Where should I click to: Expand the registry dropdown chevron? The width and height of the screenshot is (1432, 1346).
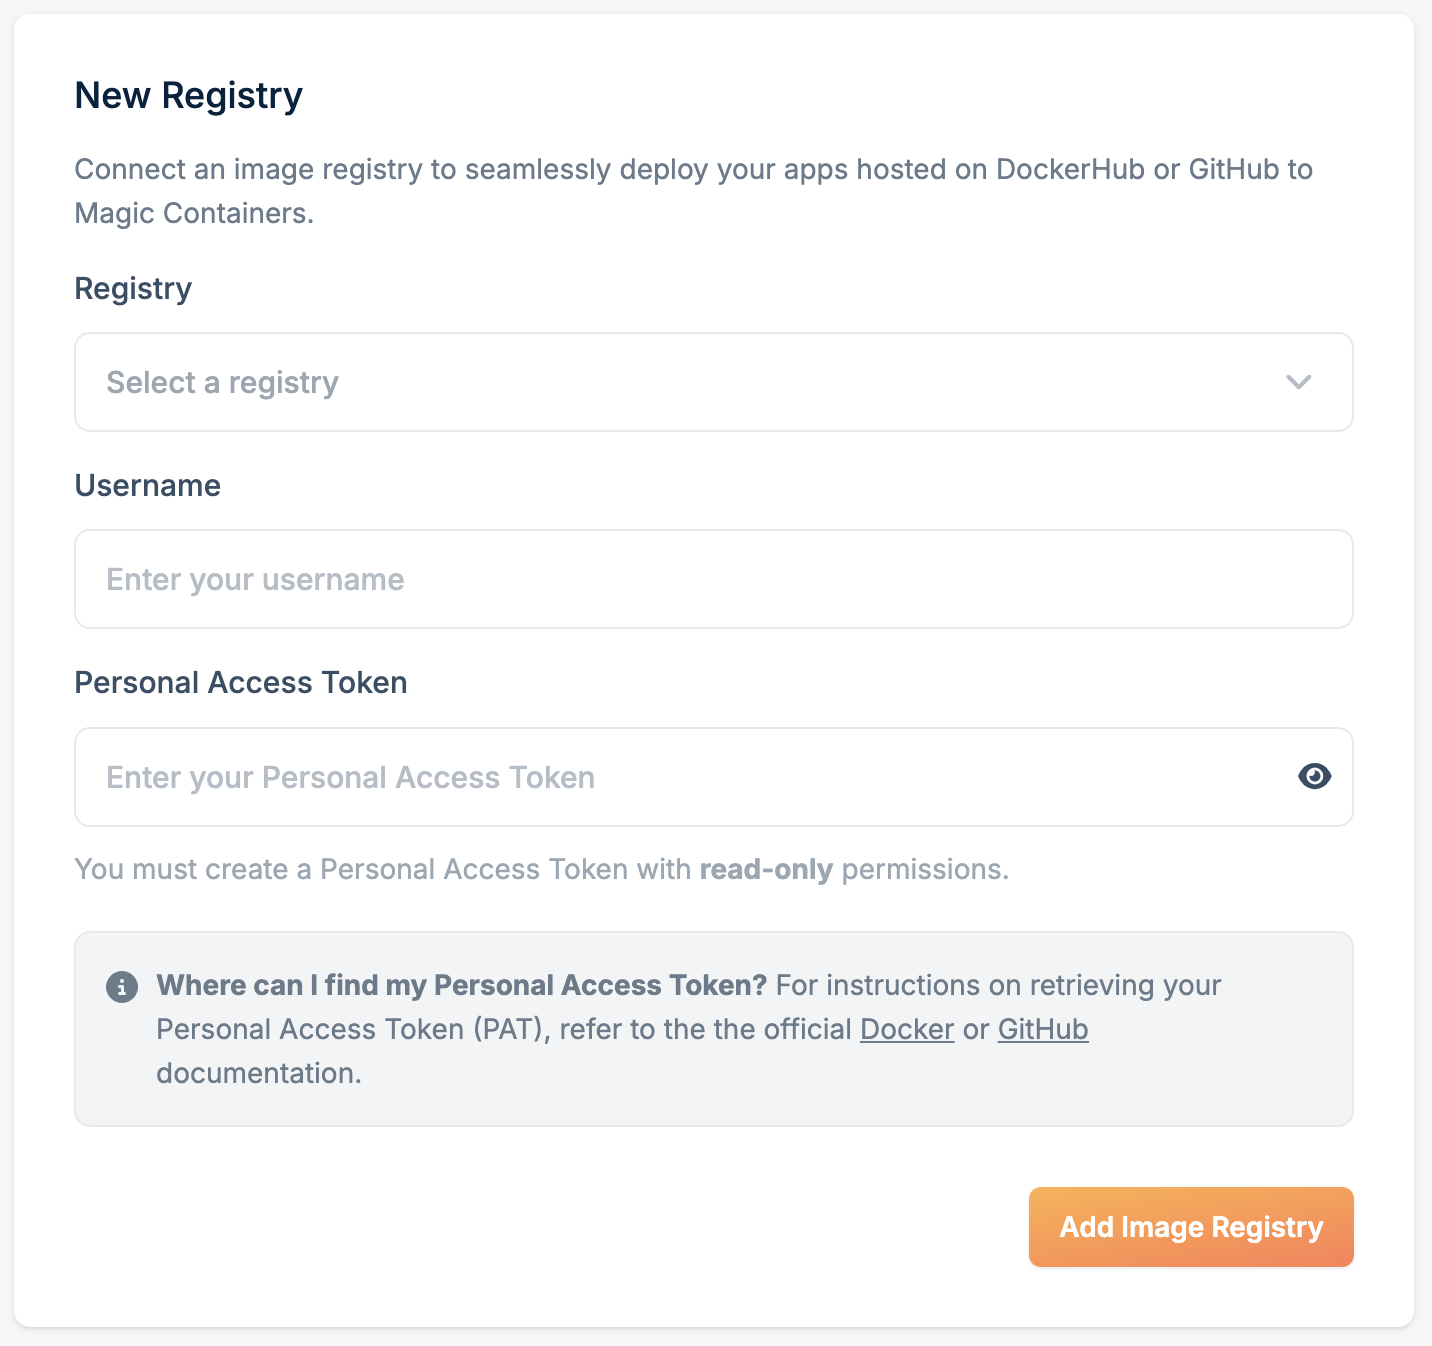(1298, 382)
